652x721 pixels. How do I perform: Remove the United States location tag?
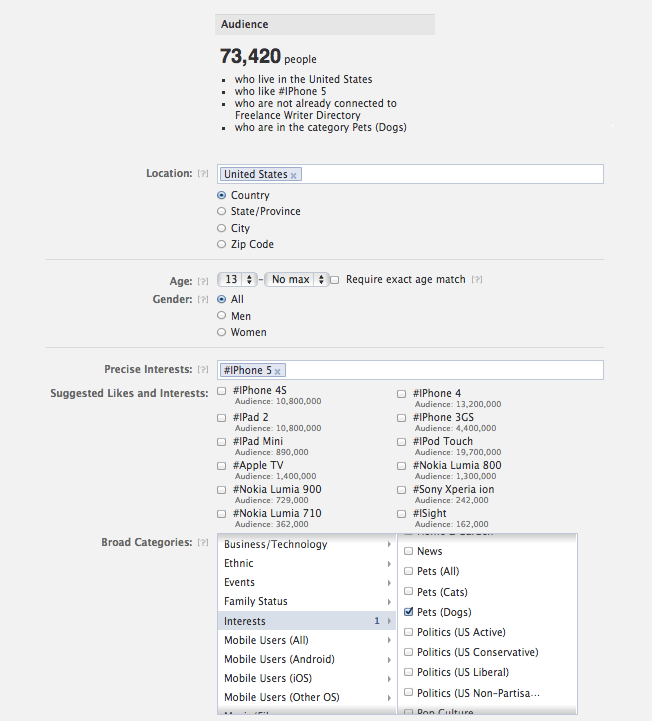pos(293,176)
